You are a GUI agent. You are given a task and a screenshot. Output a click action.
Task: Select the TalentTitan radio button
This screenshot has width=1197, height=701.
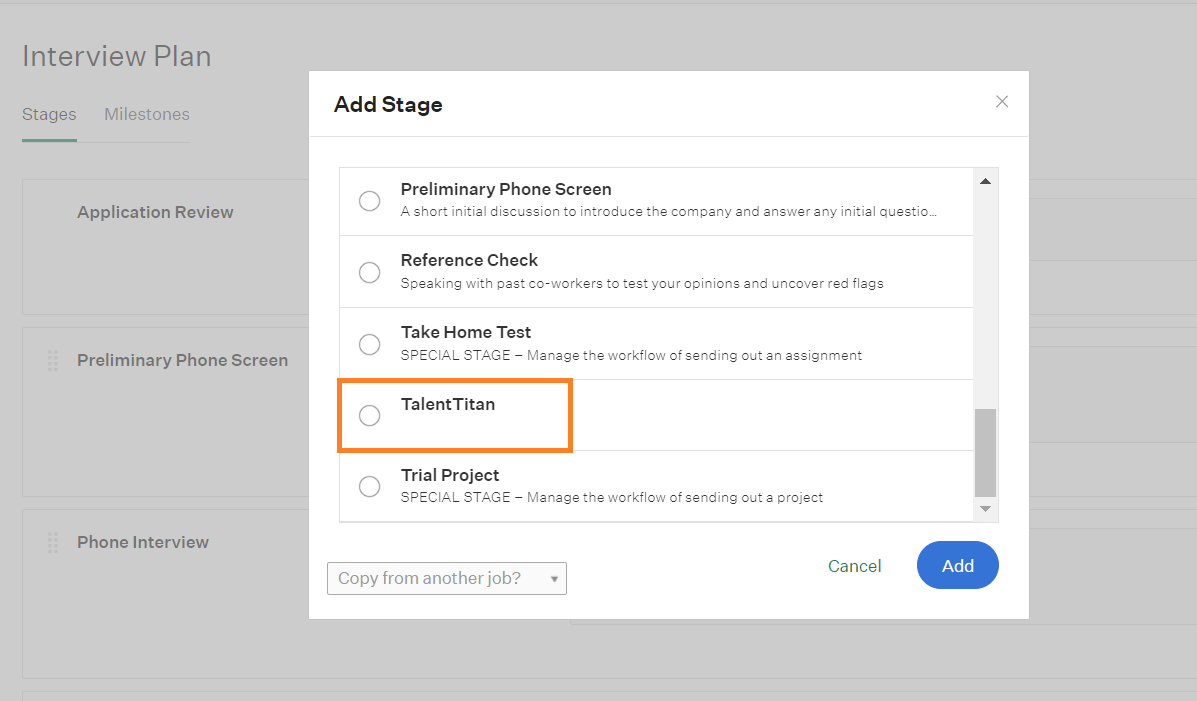[369, 415]
